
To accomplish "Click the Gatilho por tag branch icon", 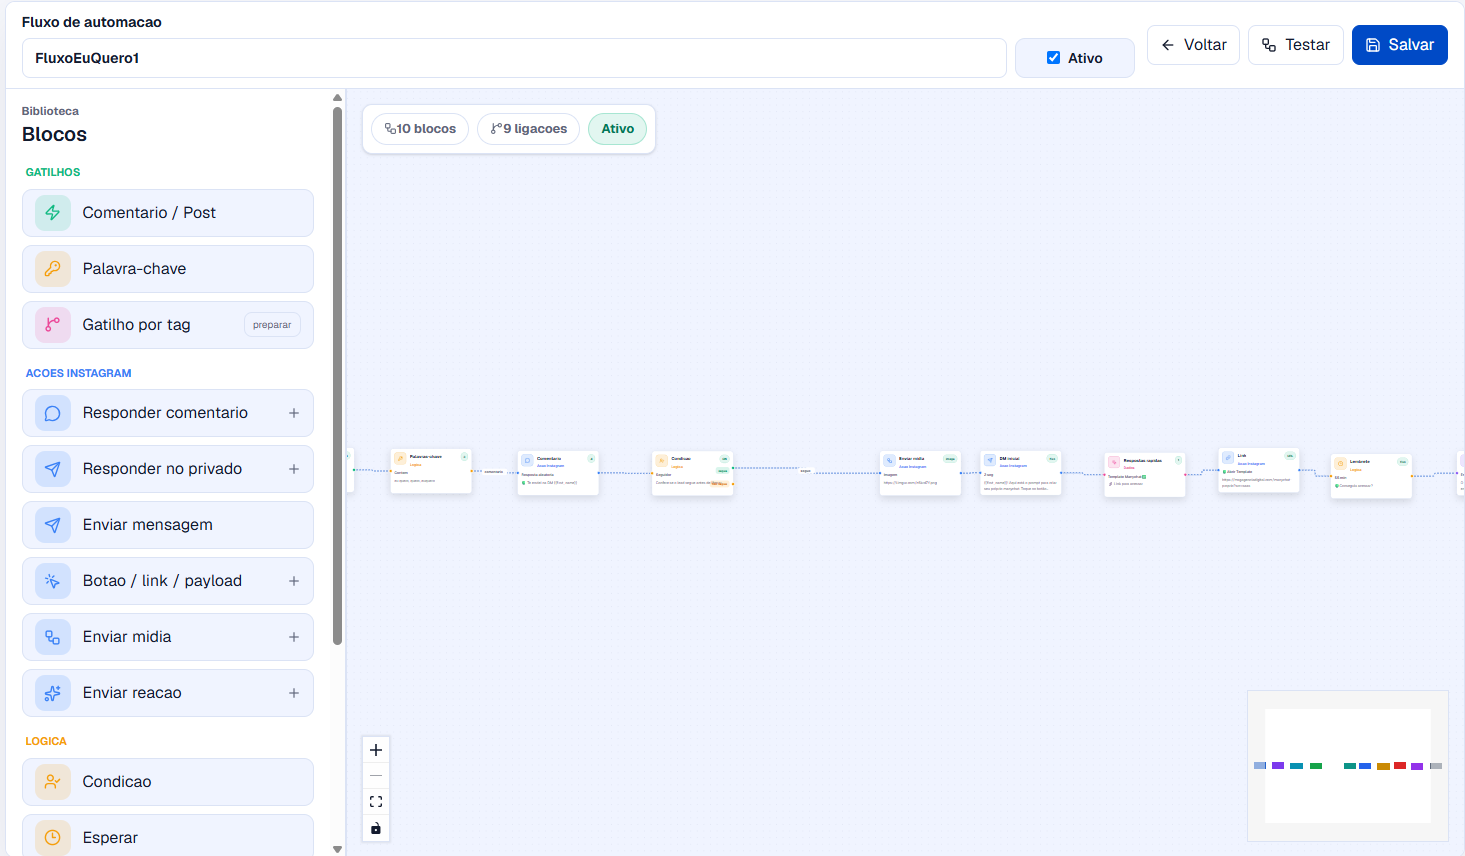I will pos(53,325).
